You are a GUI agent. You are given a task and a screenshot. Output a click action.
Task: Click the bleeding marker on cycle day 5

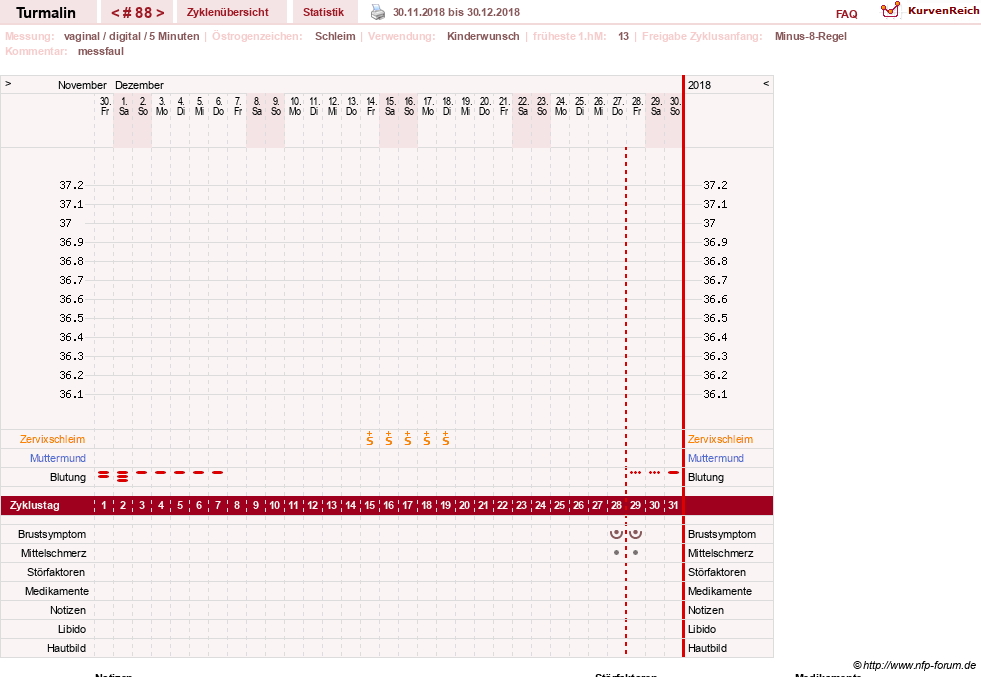180,472
